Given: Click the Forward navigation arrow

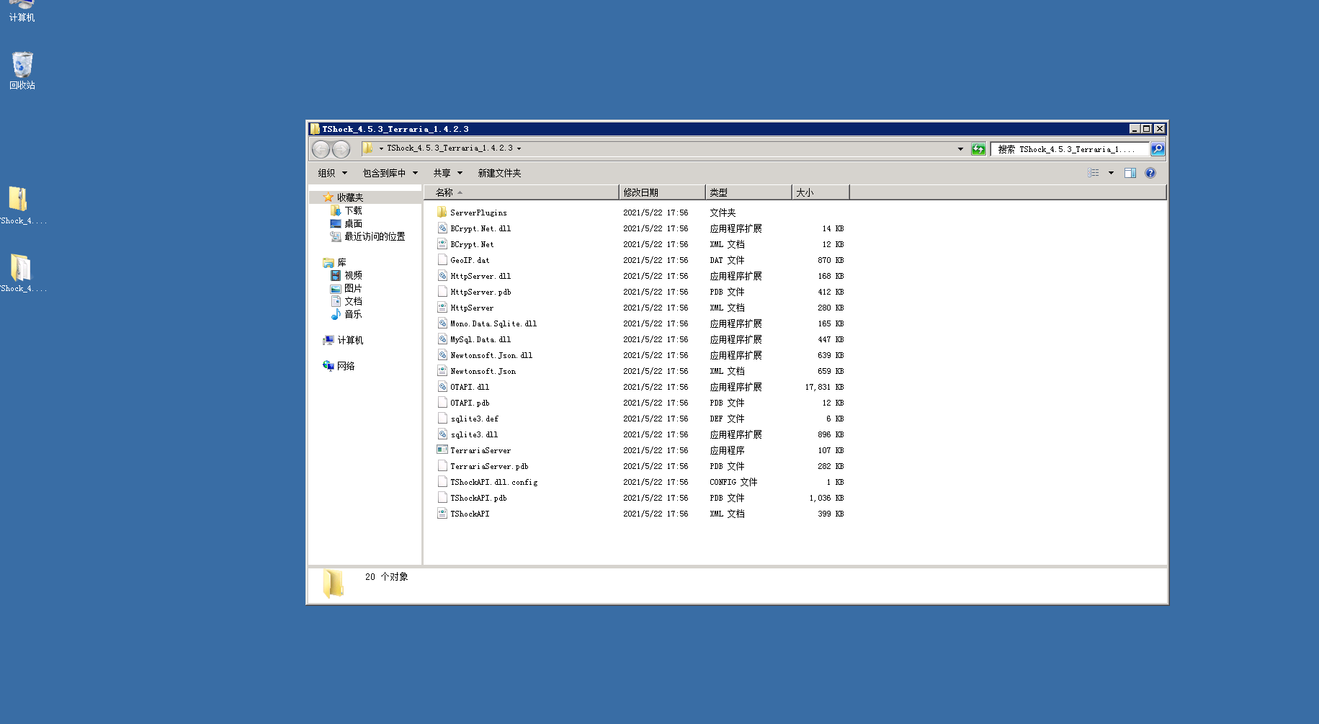Looking at the screenshot, I should coord(341,149).
